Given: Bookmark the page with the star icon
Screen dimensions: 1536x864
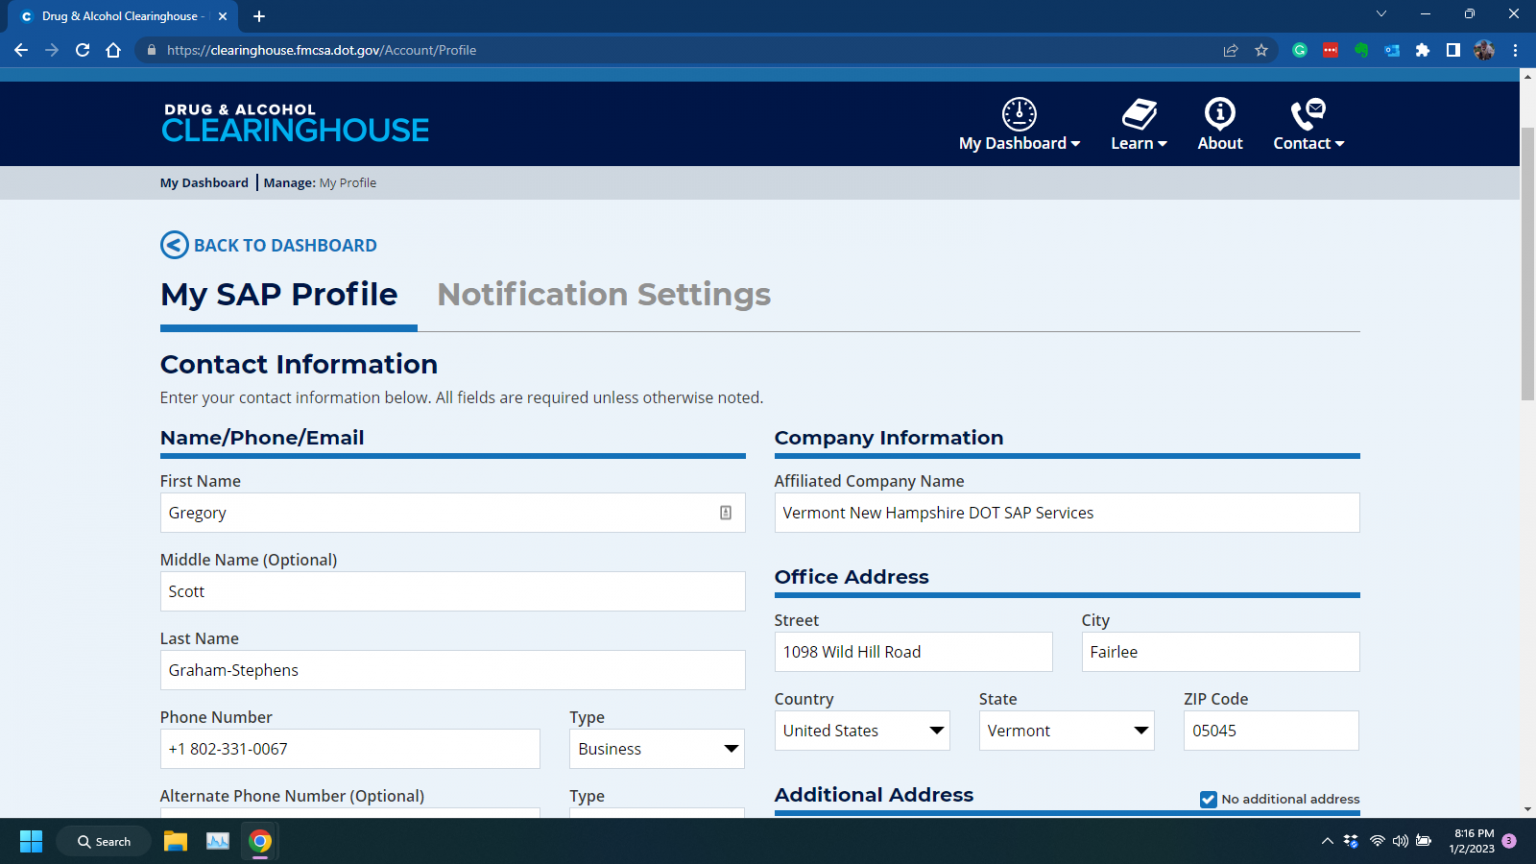Looking at the screenshot, I should tap(1262, 49).
